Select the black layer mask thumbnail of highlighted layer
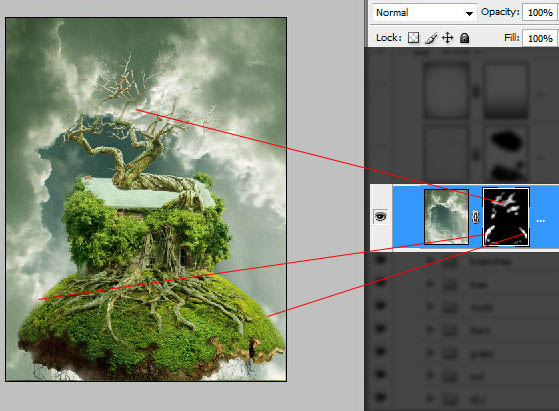The height and width of the screenshot is (411, 559). tap(506, 217)
